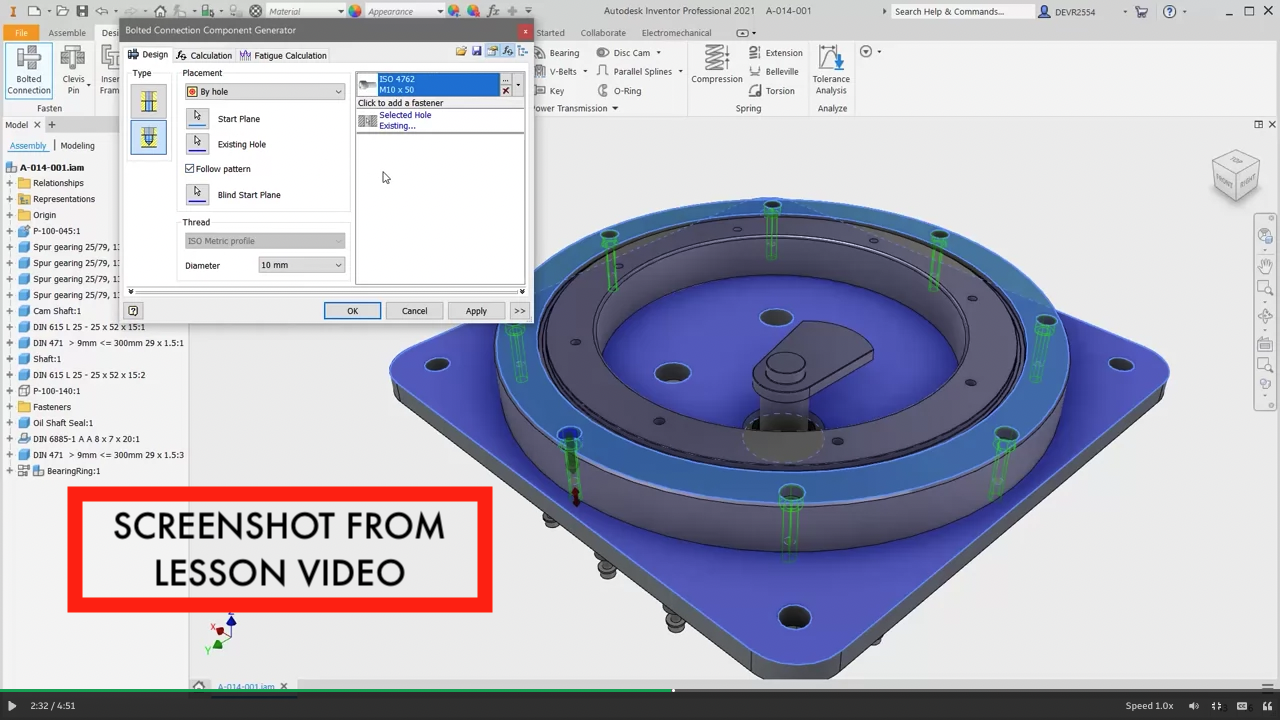
Task: Delete the ISO 4762 fastener with red X
Action: [506, 91]
